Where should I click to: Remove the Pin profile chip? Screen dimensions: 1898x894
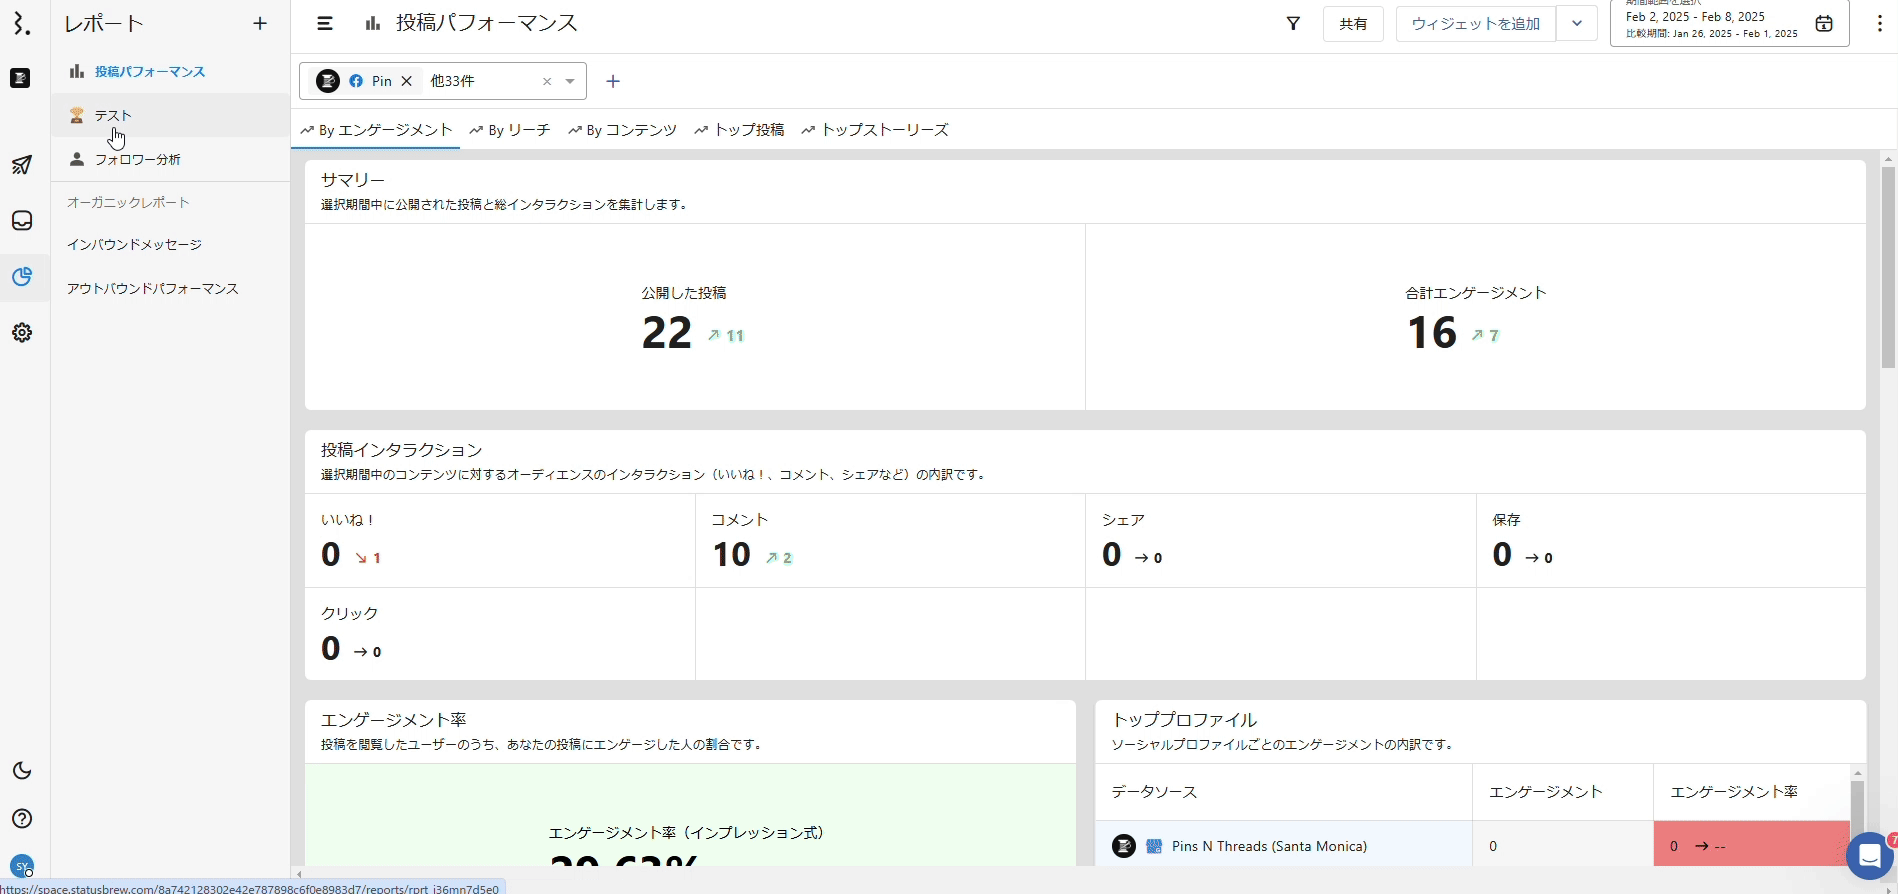(407, 81)
